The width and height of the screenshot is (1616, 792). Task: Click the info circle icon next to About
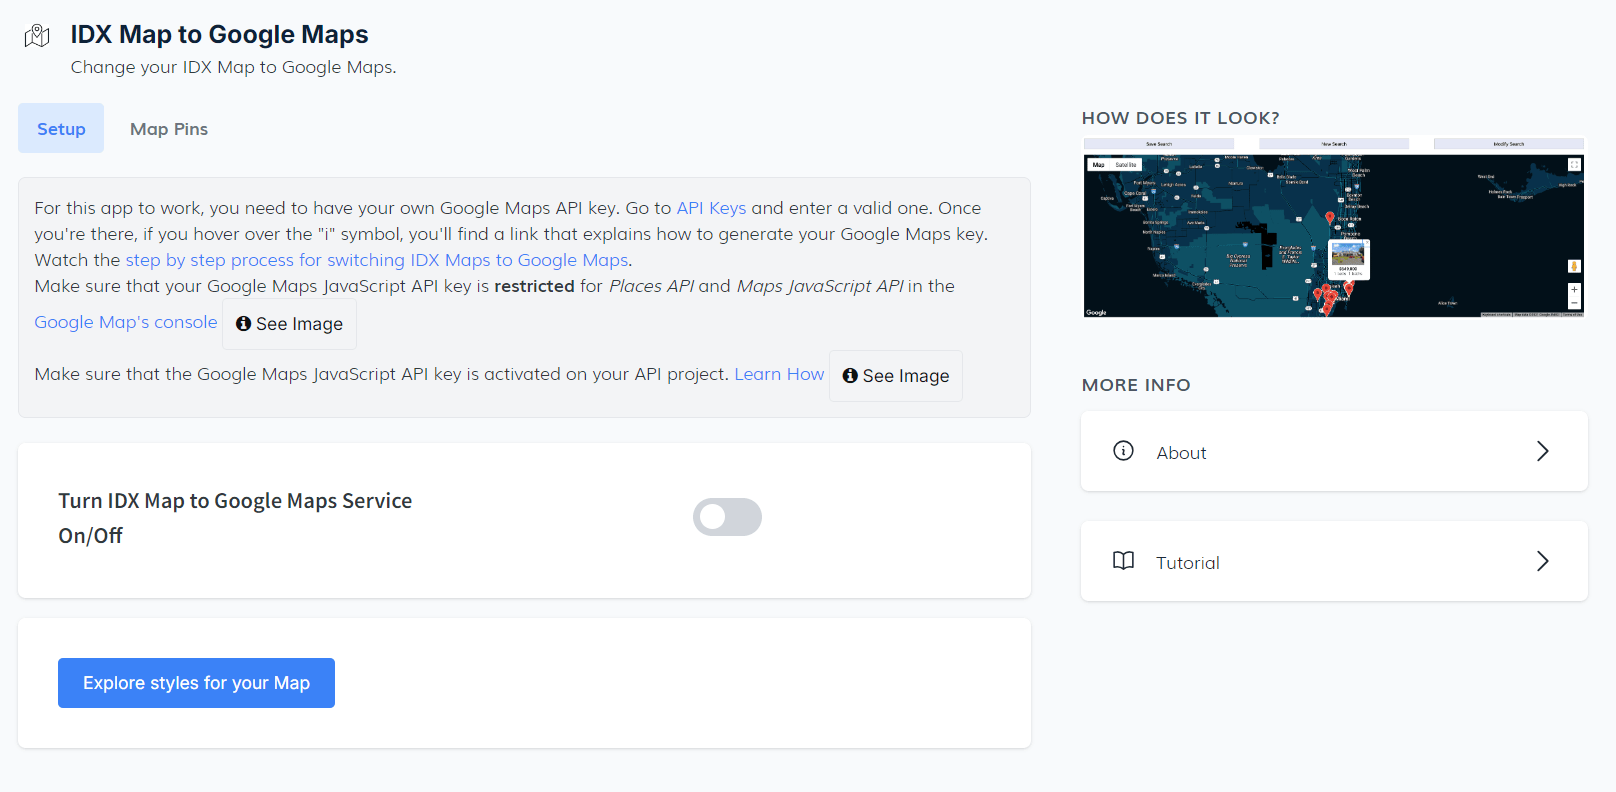point(1123,451)
